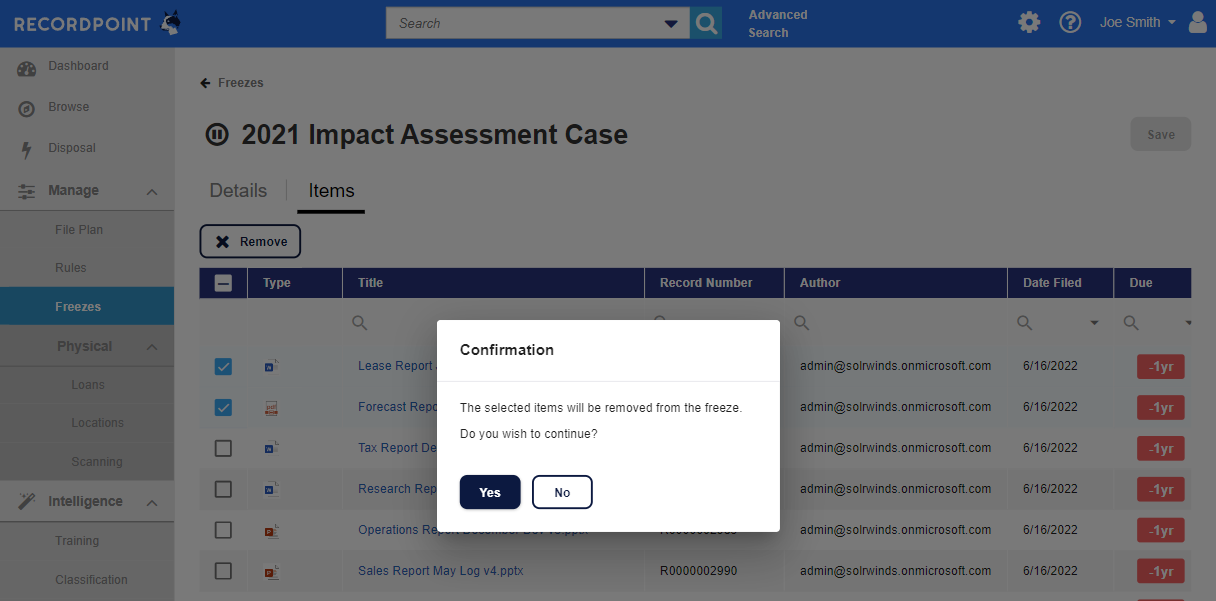Open Freezes in the sidebar menu
The width and height of the screenshot is (1216, 601).
tap(78, 307)
